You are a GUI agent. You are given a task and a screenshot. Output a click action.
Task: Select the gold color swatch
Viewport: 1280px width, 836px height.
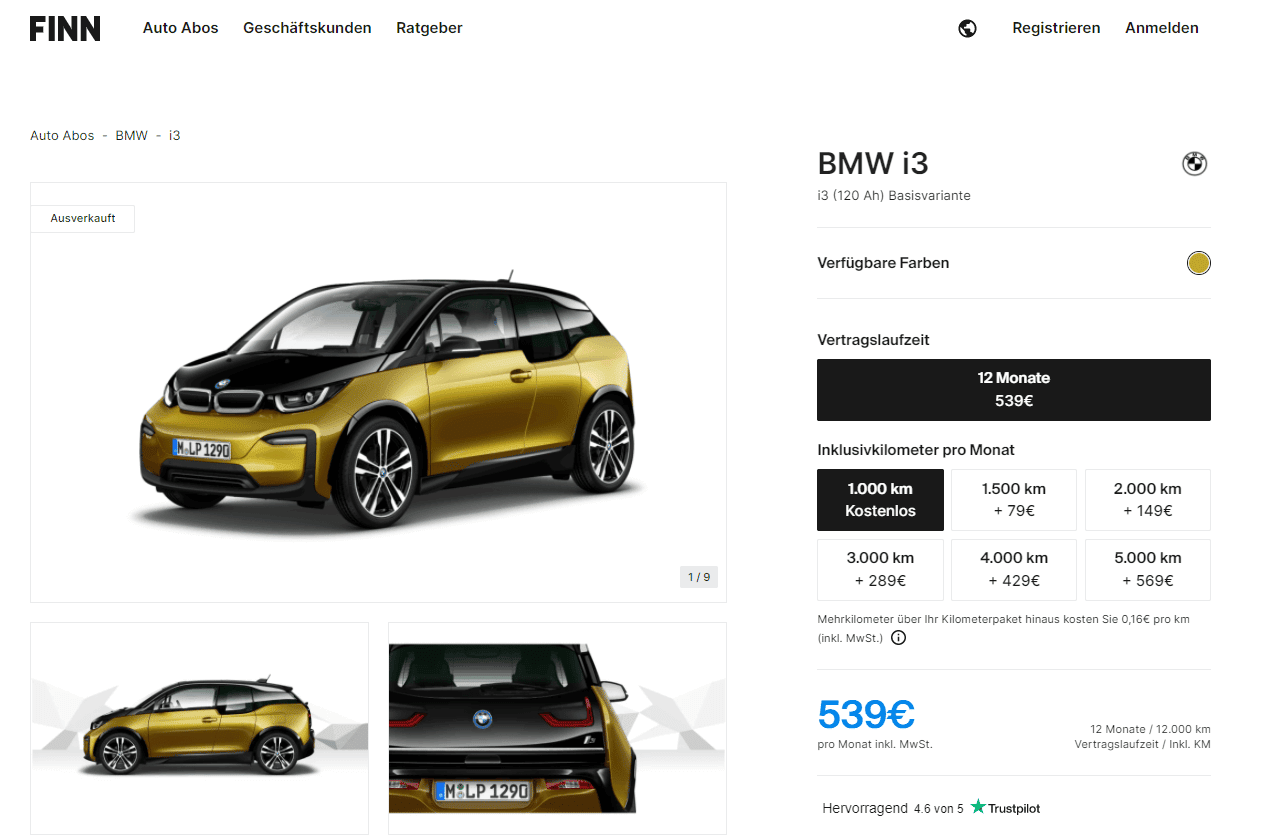pos(1198,263)
